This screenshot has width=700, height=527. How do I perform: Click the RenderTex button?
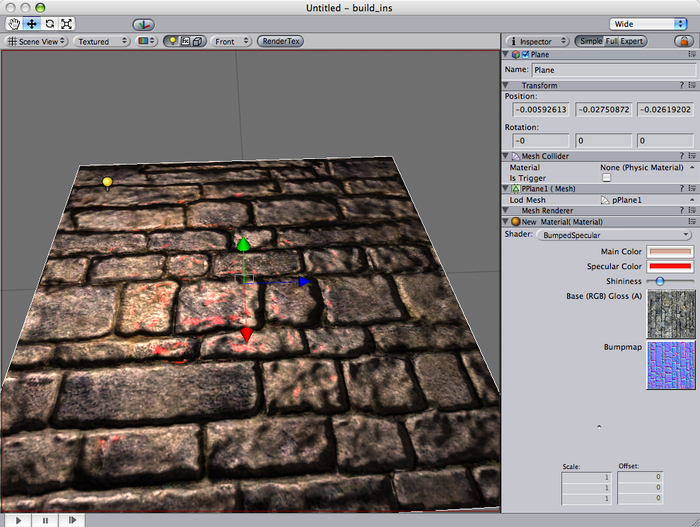tap(280, 41)
